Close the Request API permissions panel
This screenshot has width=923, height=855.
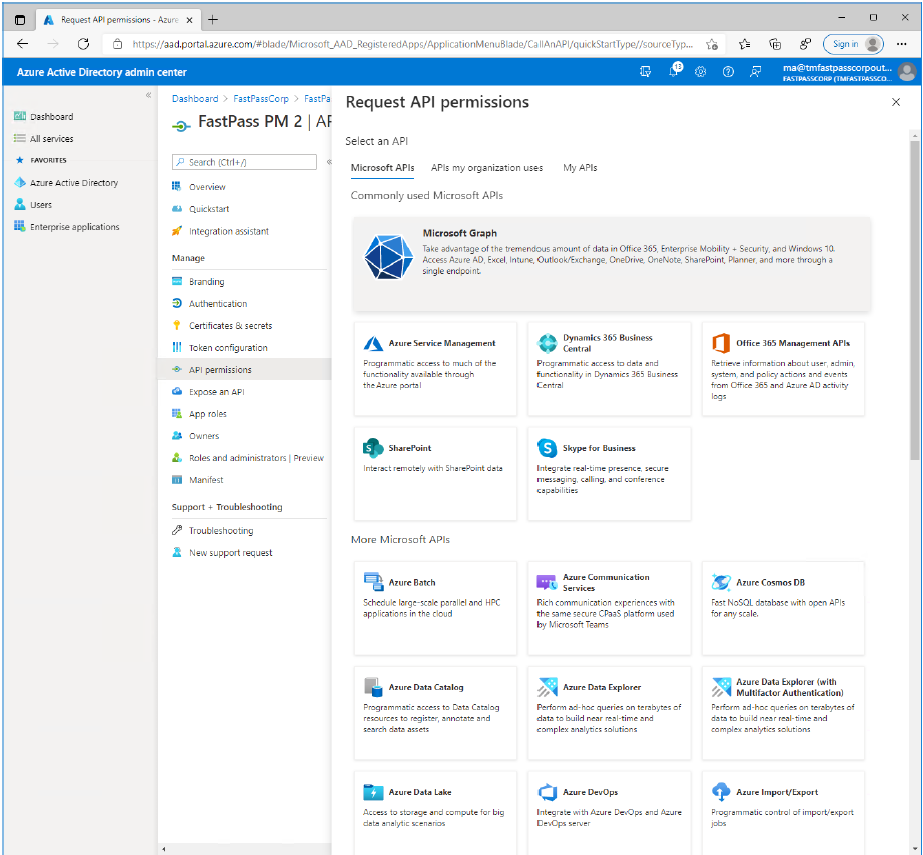tap(895, 102)
